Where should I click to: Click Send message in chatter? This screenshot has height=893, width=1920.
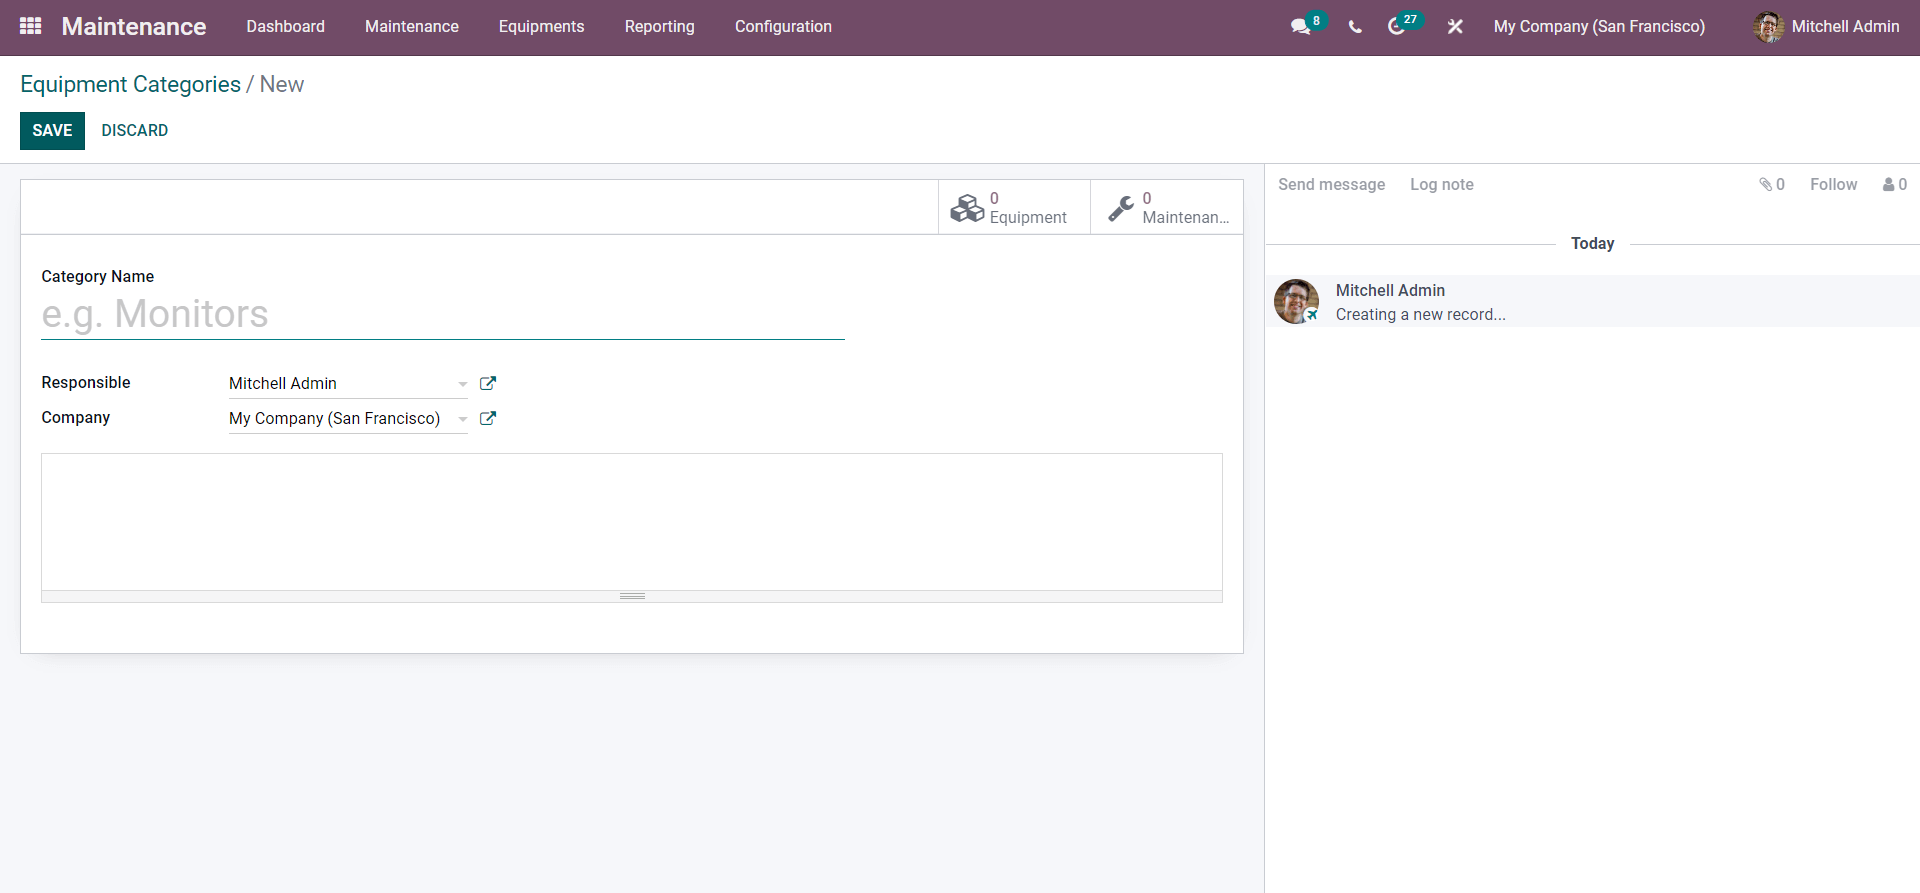pos(1331,184)
